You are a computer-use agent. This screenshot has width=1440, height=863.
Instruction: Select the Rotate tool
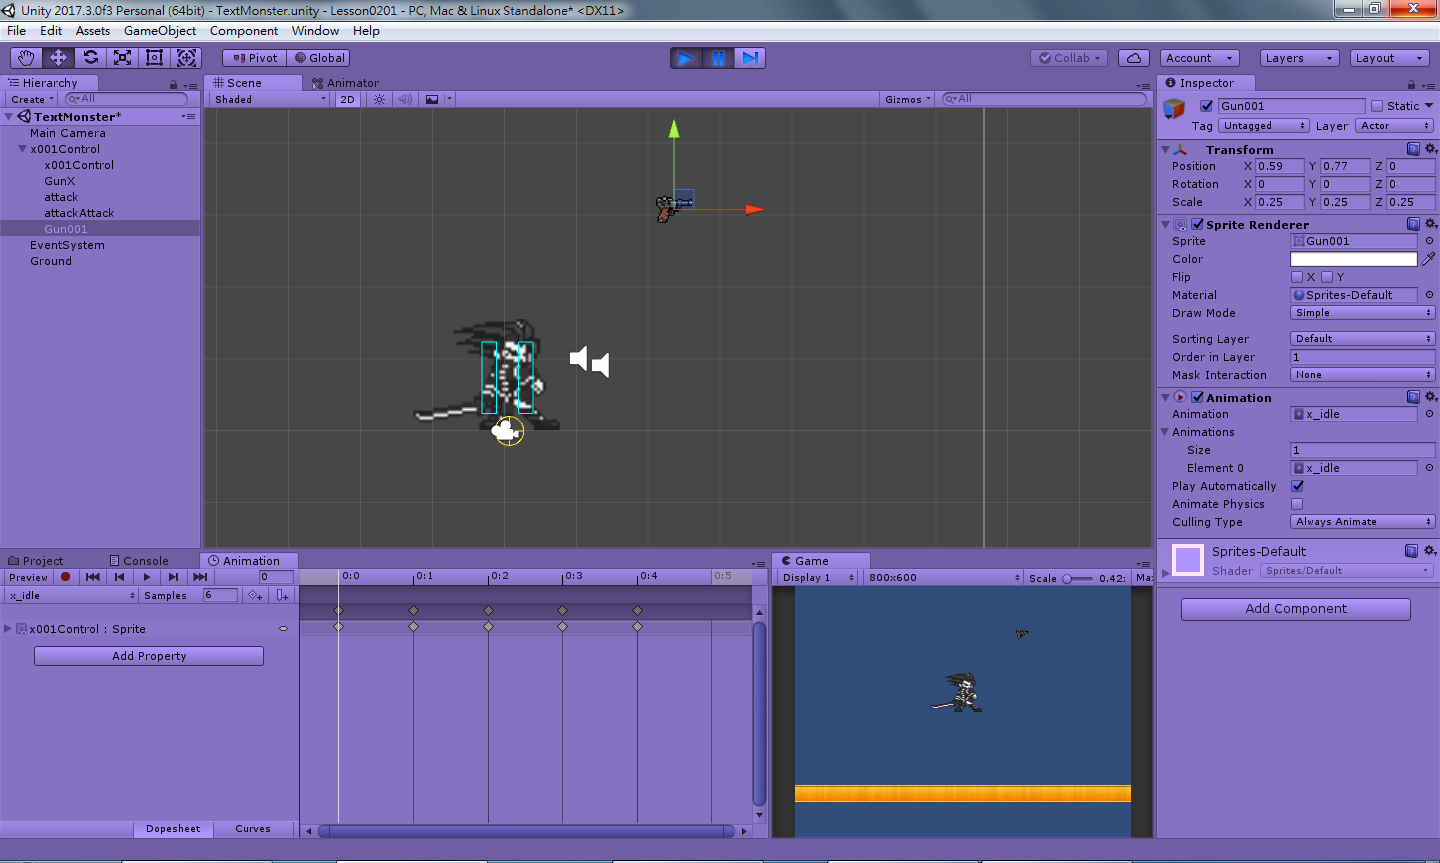pyautogui.click(x=89, y=57)
